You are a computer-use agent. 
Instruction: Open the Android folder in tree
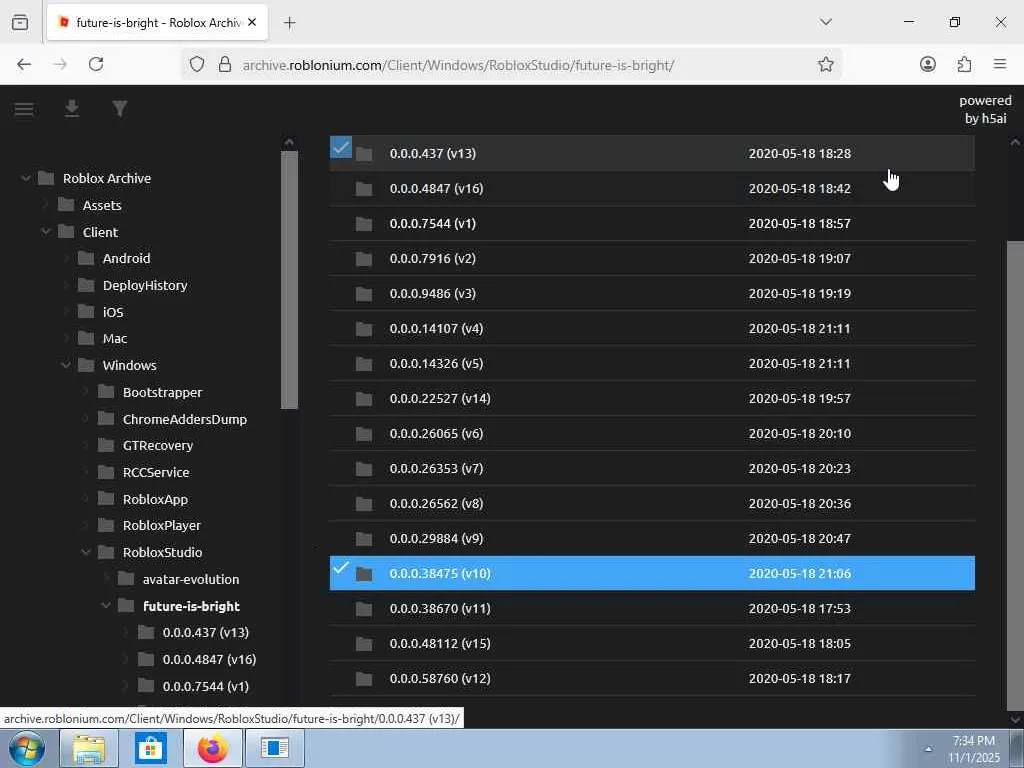(127, 258)
